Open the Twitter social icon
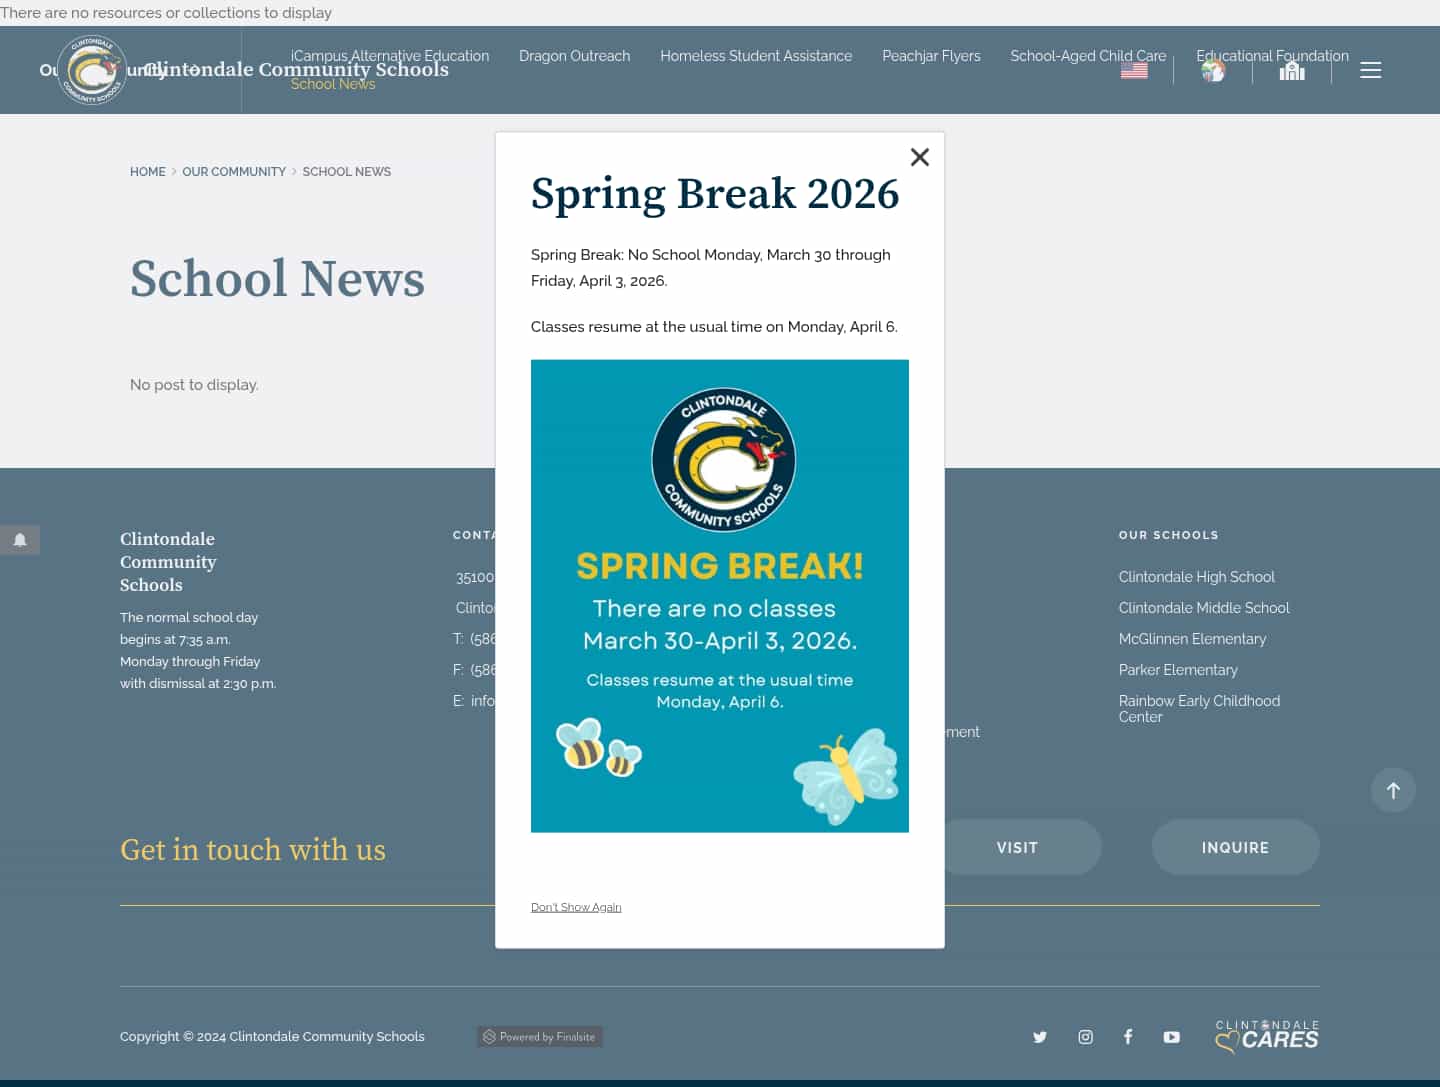Viewport: 1440px width, 1087px height. (x=1040, y=1037)
